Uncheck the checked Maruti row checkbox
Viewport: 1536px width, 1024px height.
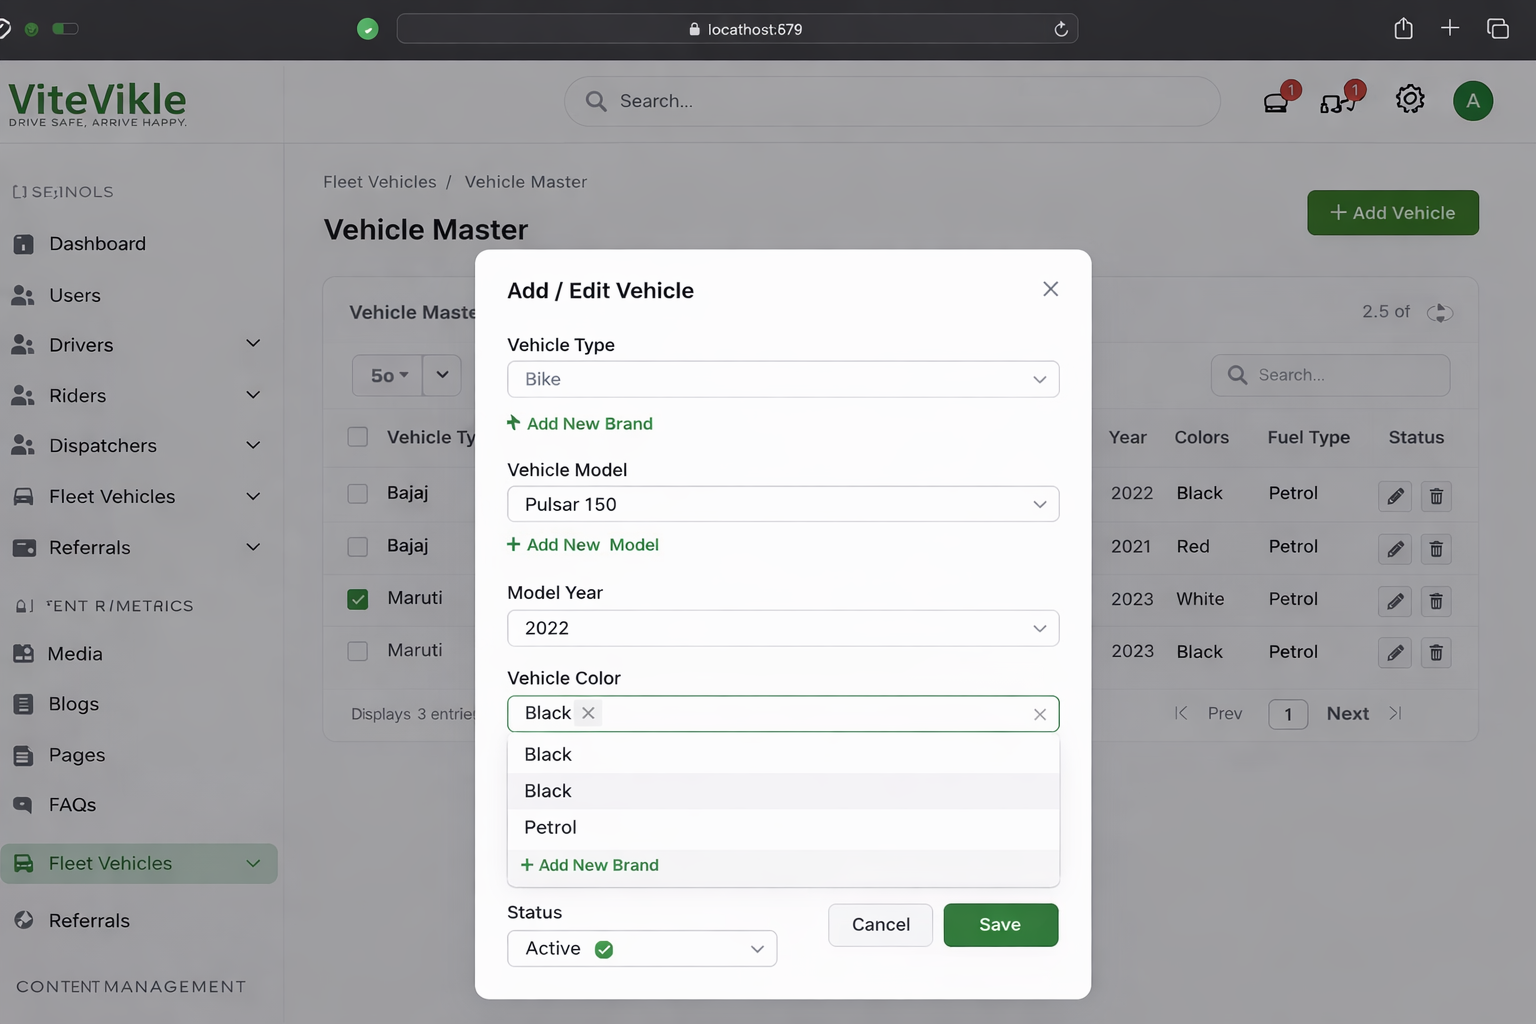357,599
